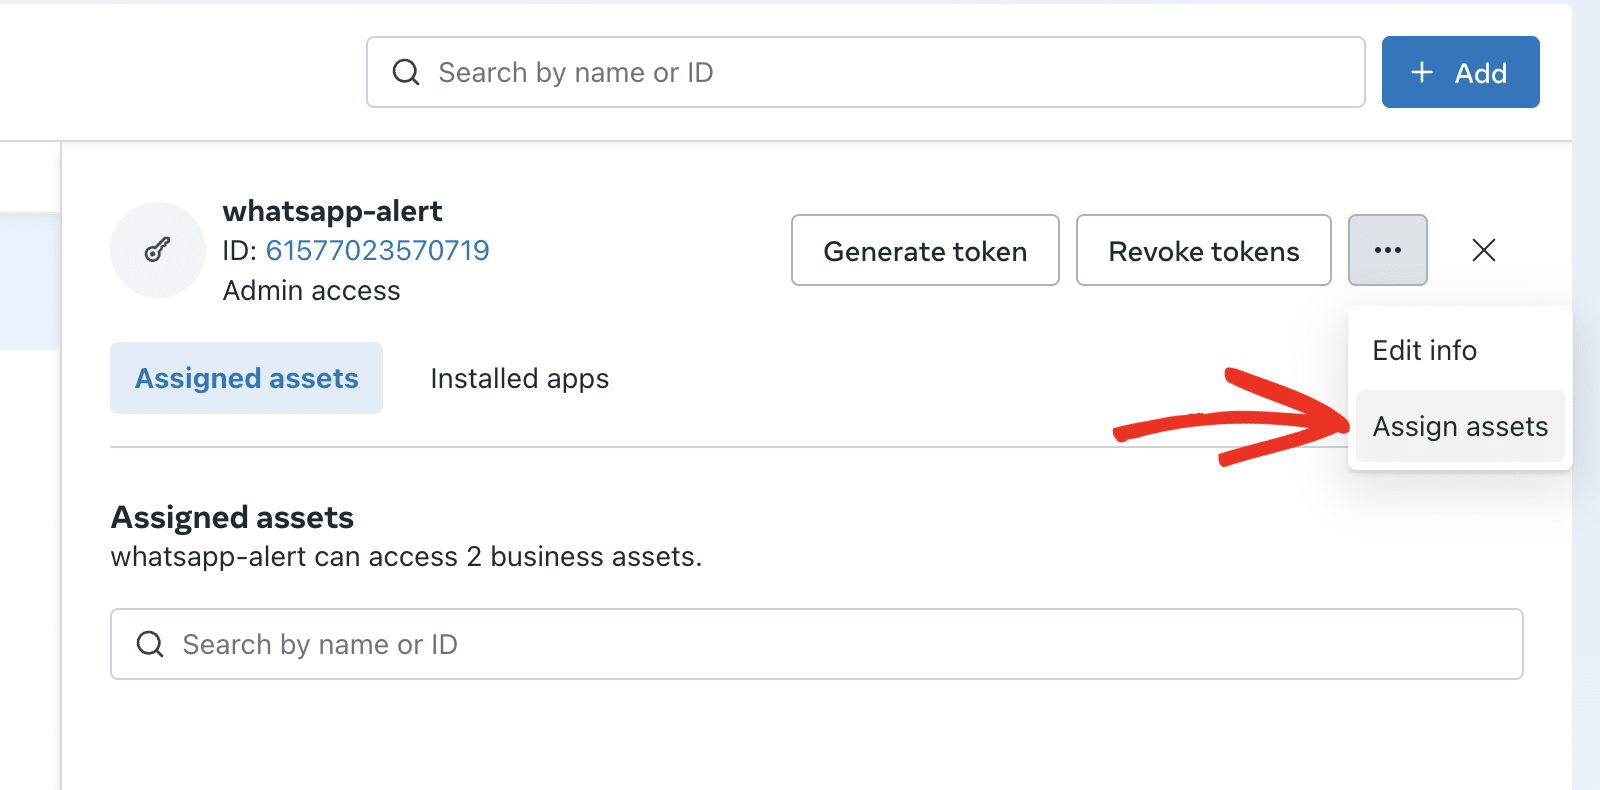Open the system user ID 61577023570719 link

pos(377,250)
